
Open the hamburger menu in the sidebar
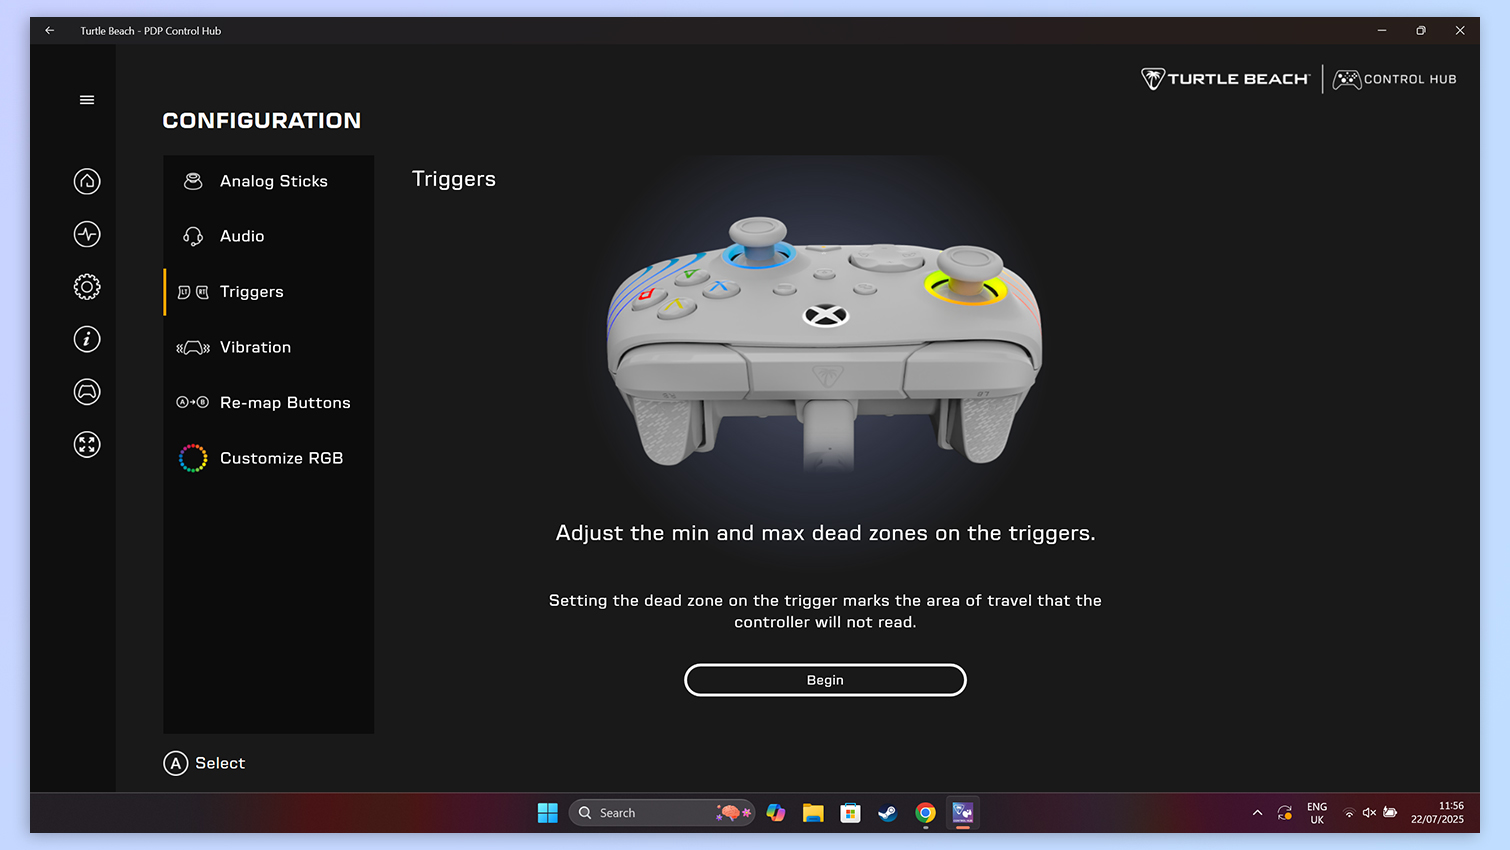point(87,100)
